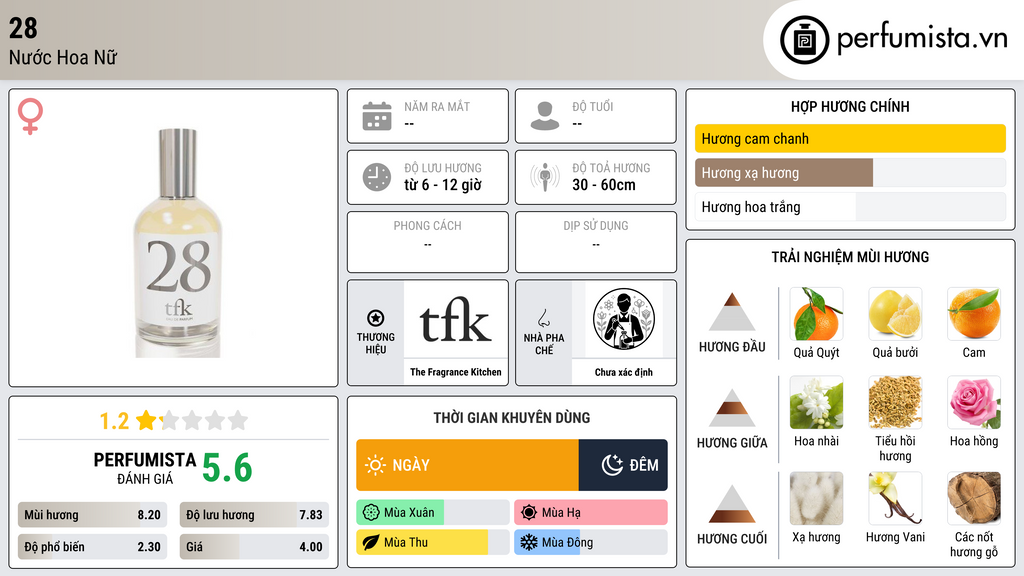Screen dimensions: 1024x576
Task: Select the Xạ hương musk note image
Action: (x=816, y=498)
